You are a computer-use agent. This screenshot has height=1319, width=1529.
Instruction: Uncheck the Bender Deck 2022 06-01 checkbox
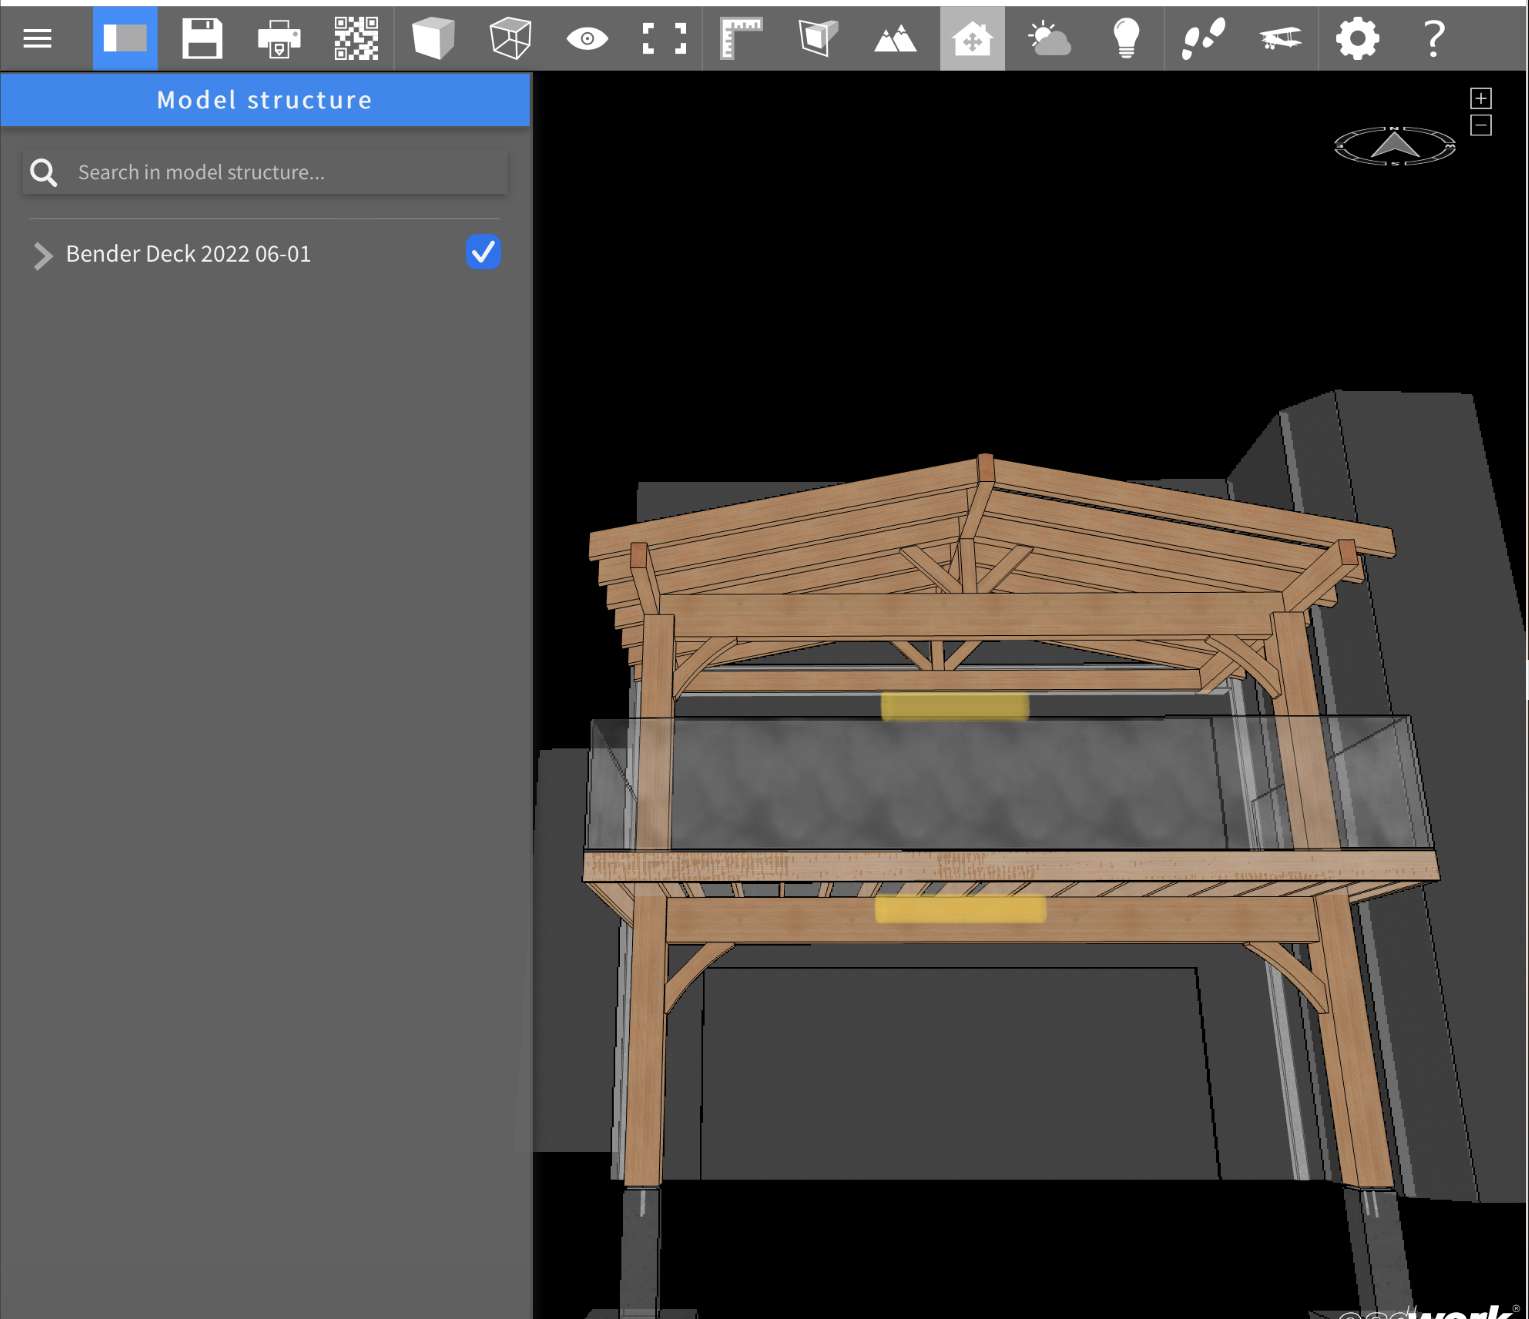point(483,252)
